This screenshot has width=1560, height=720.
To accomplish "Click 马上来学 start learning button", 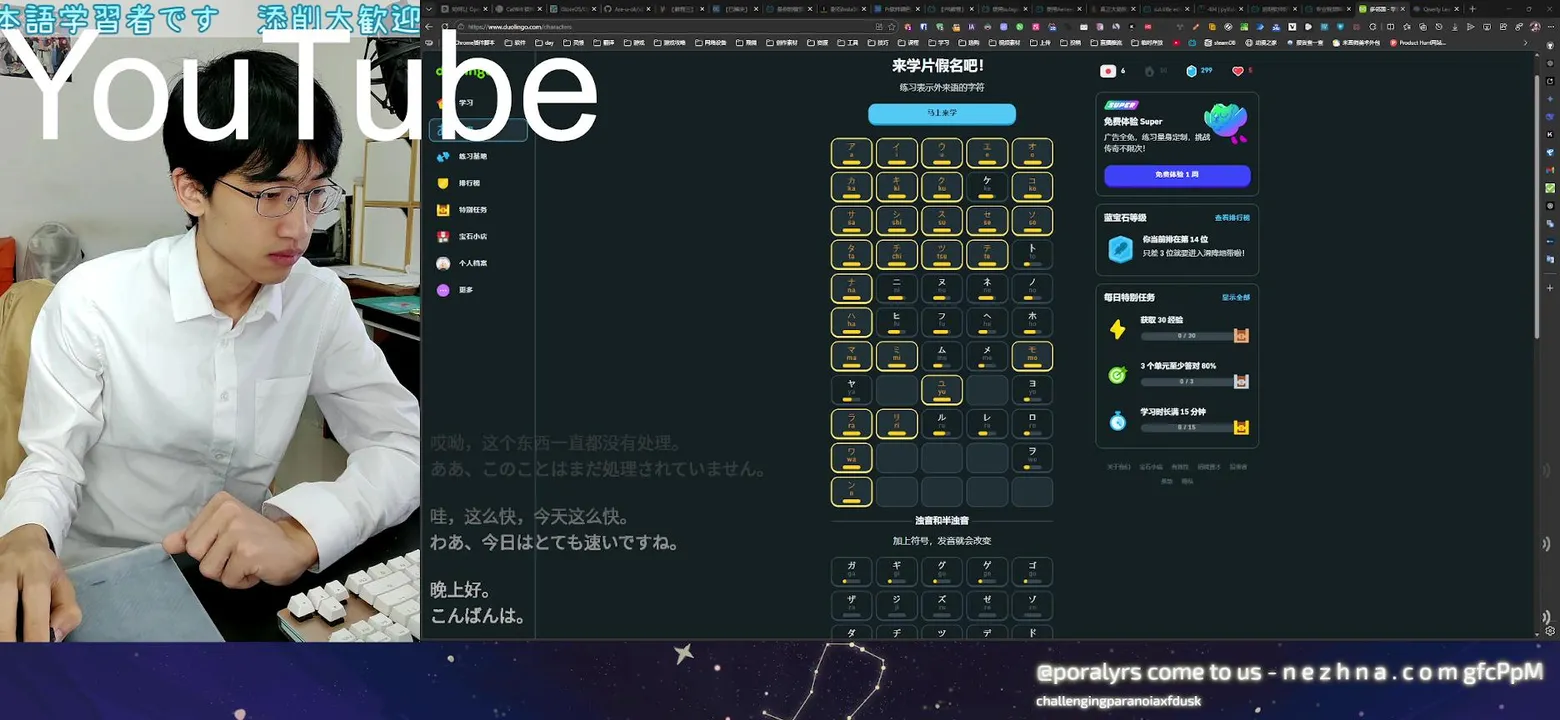I will tap(941, 113).
